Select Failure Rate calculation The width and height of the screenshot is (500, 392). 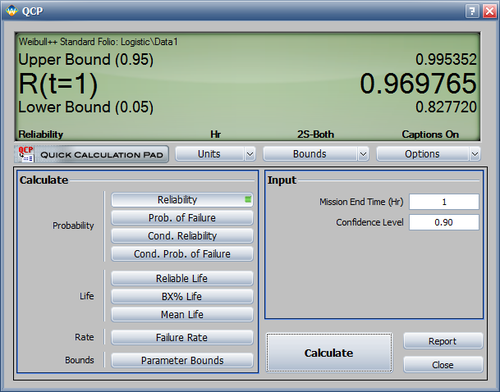click(x=182, y=337)
